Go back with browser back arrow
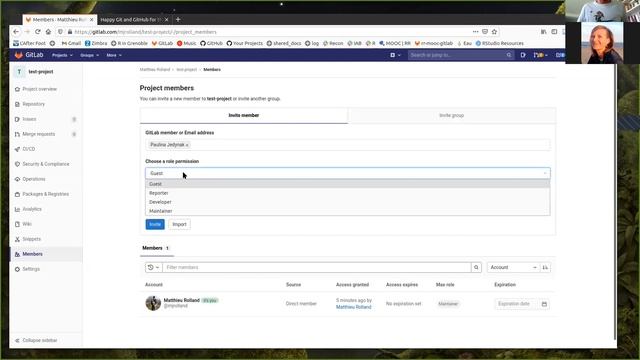This screenshot has width=640, height=360. 16,31
